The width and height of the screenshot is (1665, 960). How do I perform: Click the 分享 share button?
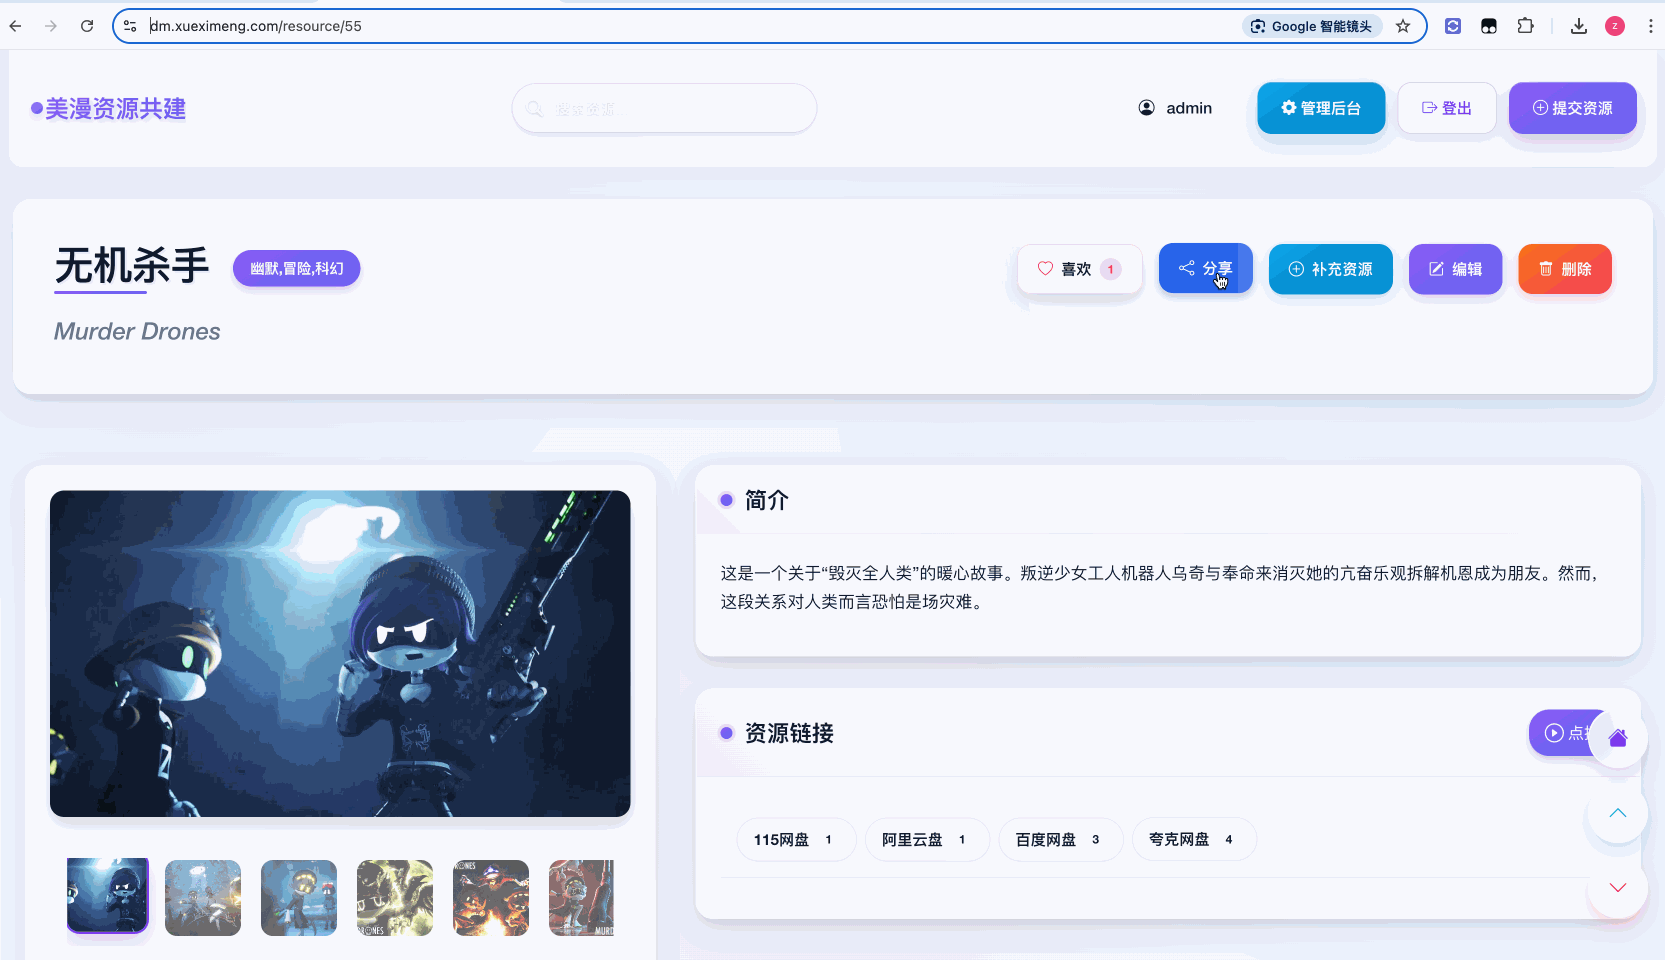1205,268
